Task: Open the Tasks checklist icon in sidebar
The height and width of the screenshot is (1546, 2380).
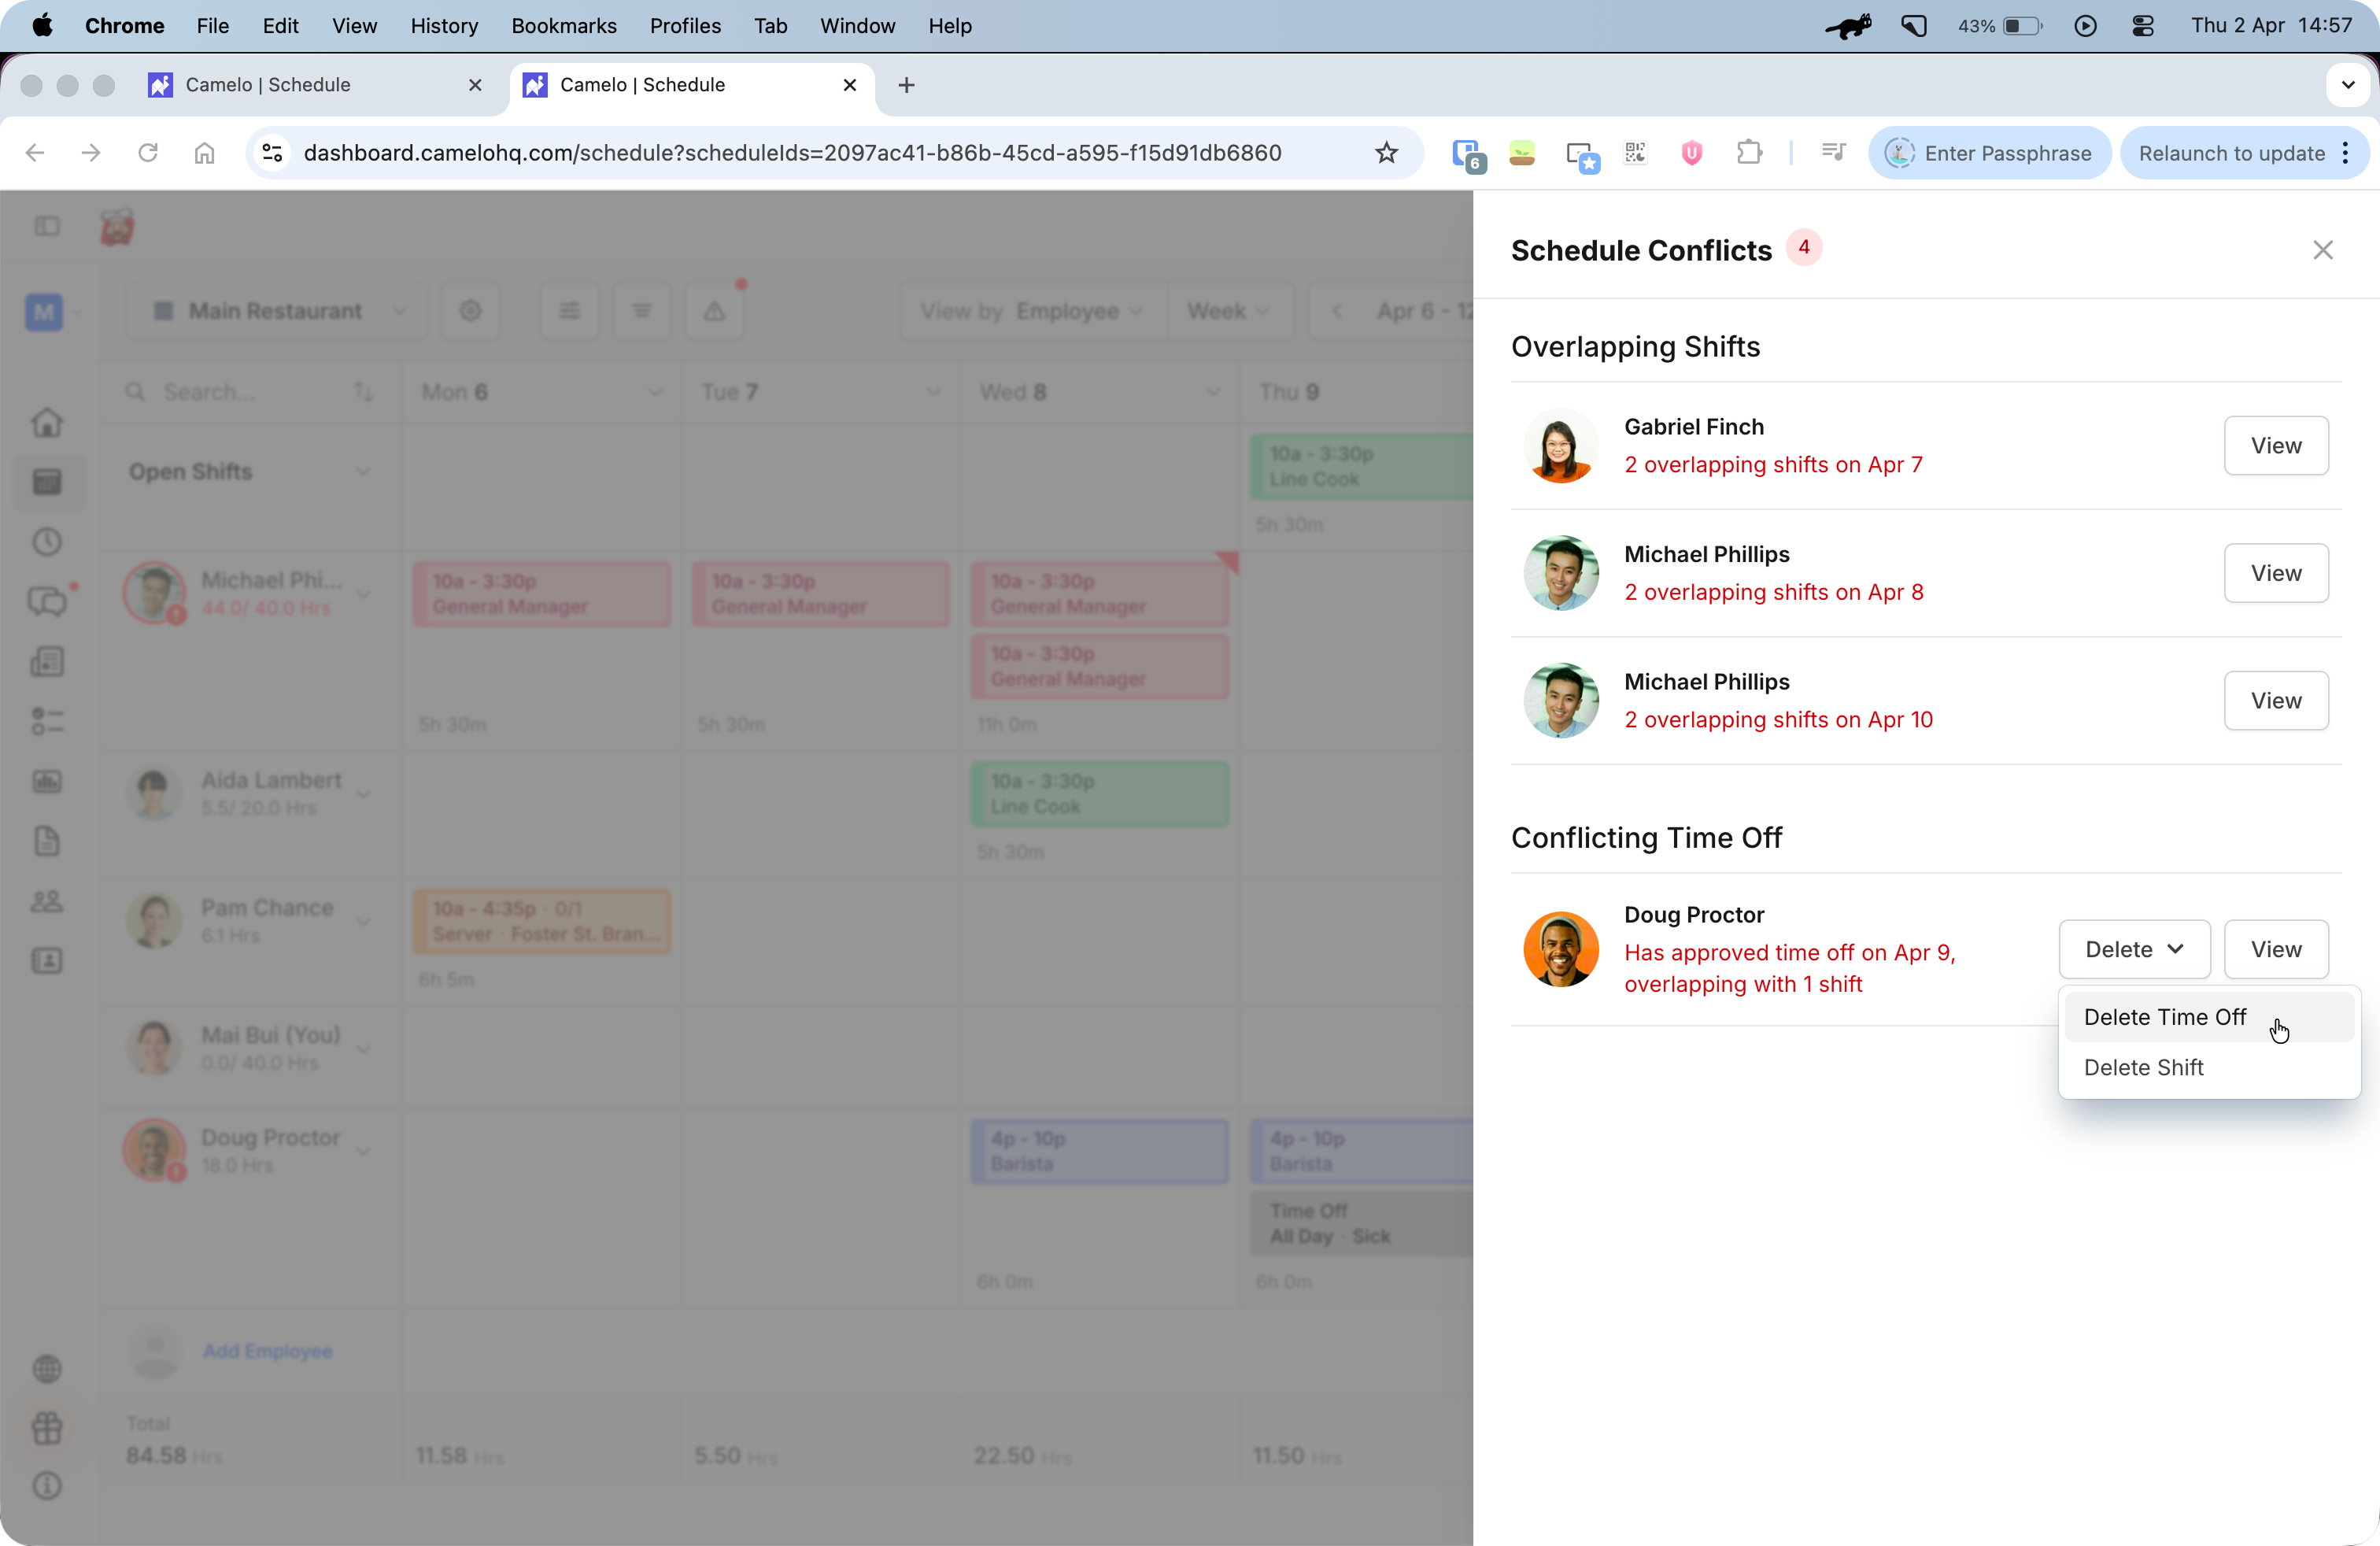Action: pos(47,721)
